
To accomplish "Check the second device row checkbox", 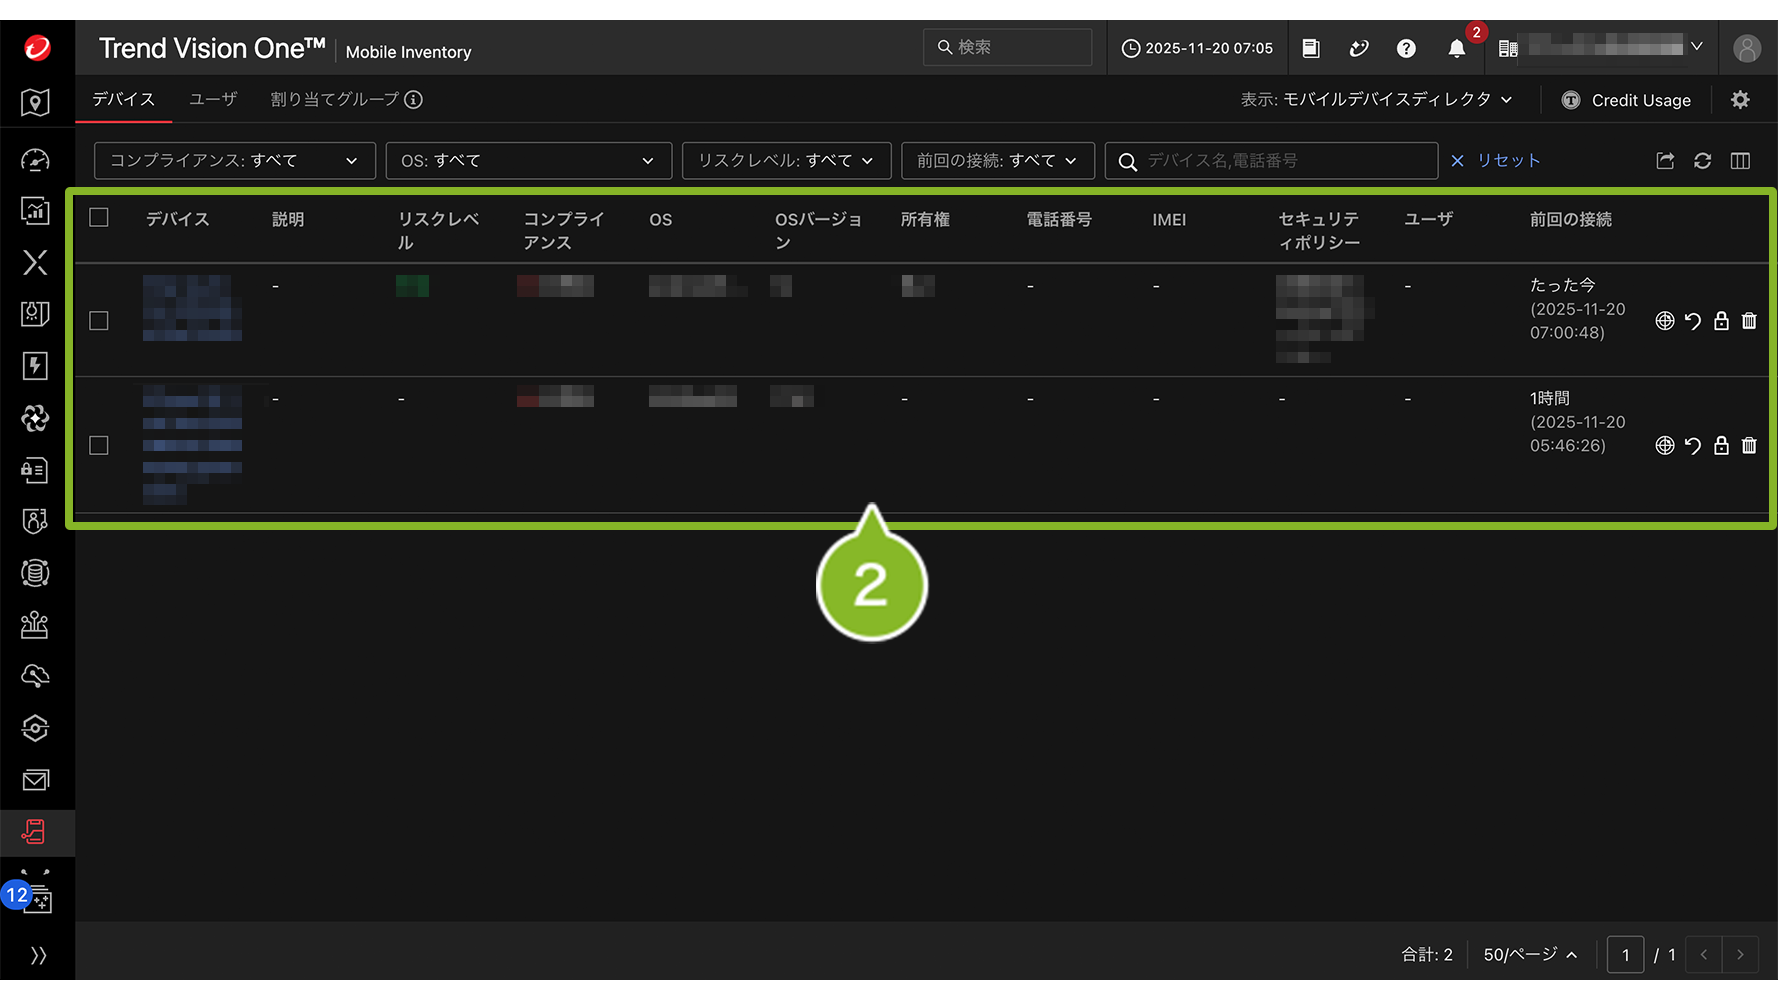I will tap(99, 446).
